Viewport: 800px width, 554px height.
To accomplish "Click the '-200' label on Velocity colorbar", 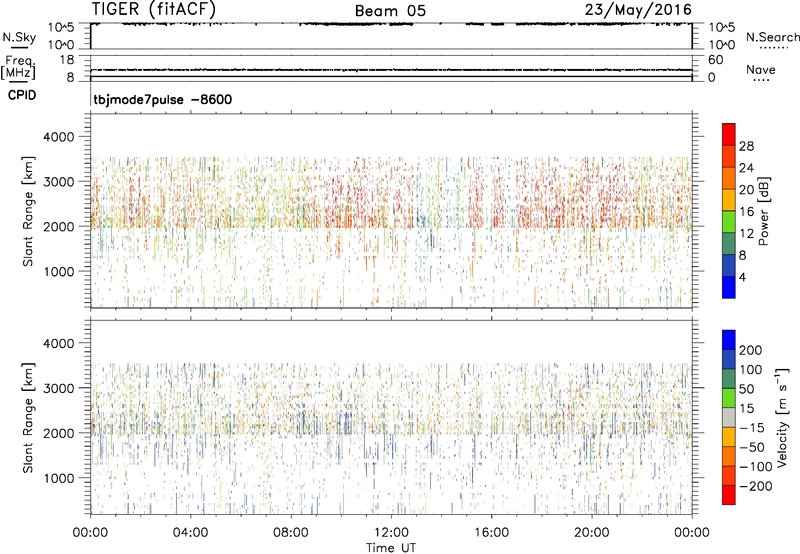I will tap(756, 486).
